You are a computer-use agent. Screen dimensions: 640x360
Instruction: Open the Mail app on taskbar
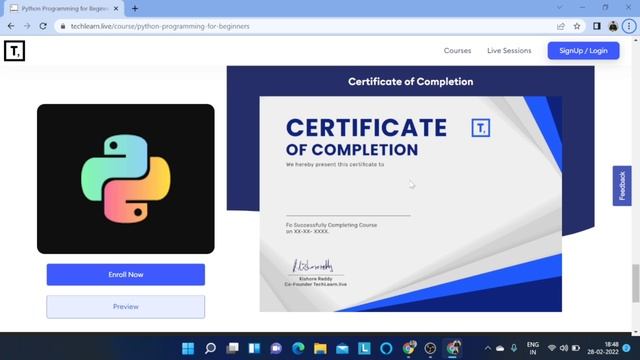click(x=342, y=348)
